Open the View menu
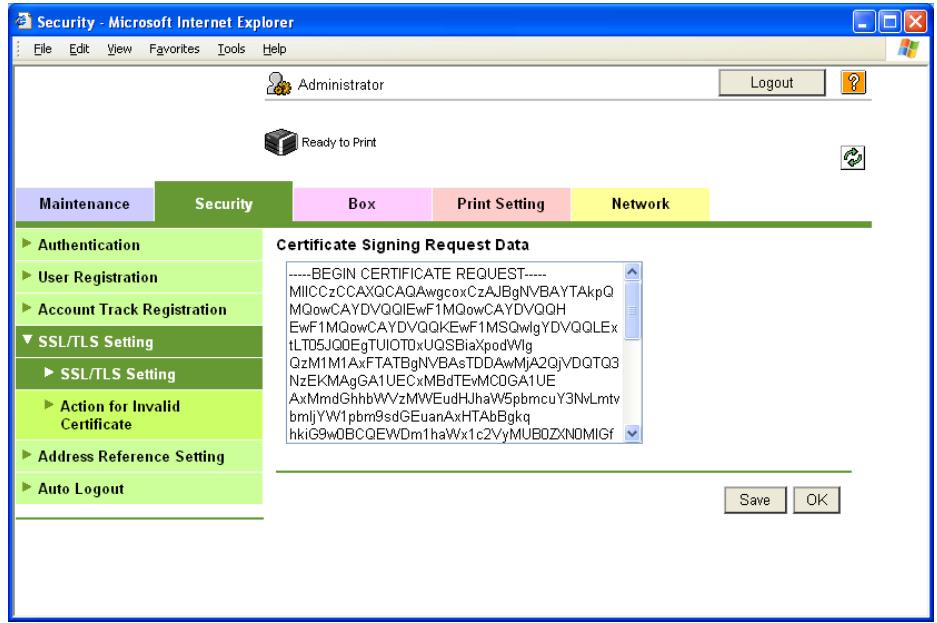The height and width of the screenshot is (623, 937). [x=120, y=49]
